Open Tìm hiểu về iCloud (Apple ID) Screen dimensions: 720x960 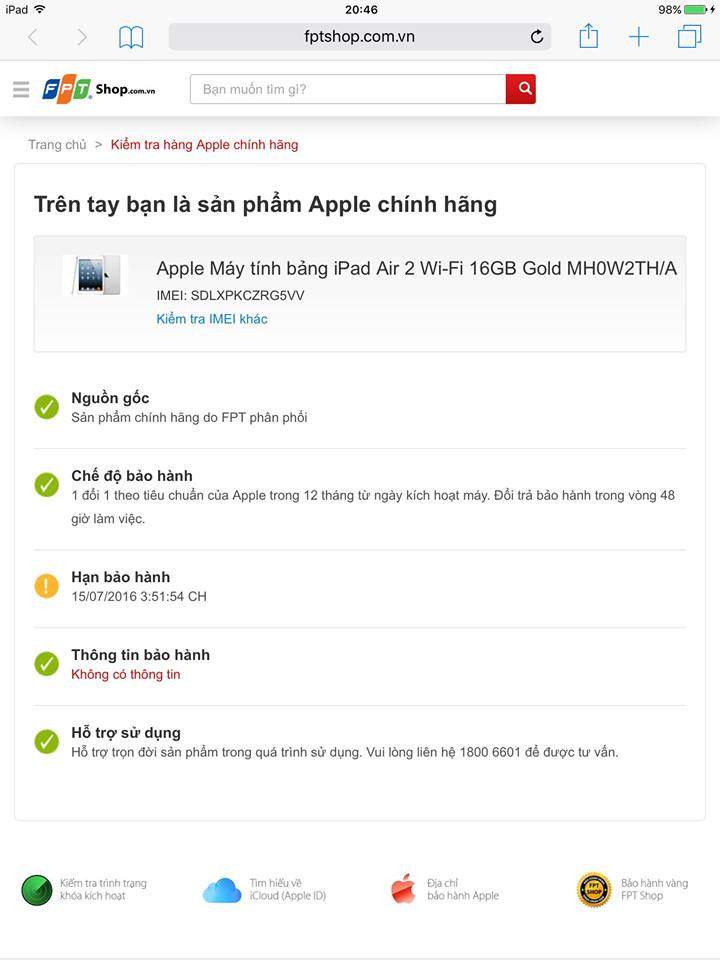[x=264, y=890]
